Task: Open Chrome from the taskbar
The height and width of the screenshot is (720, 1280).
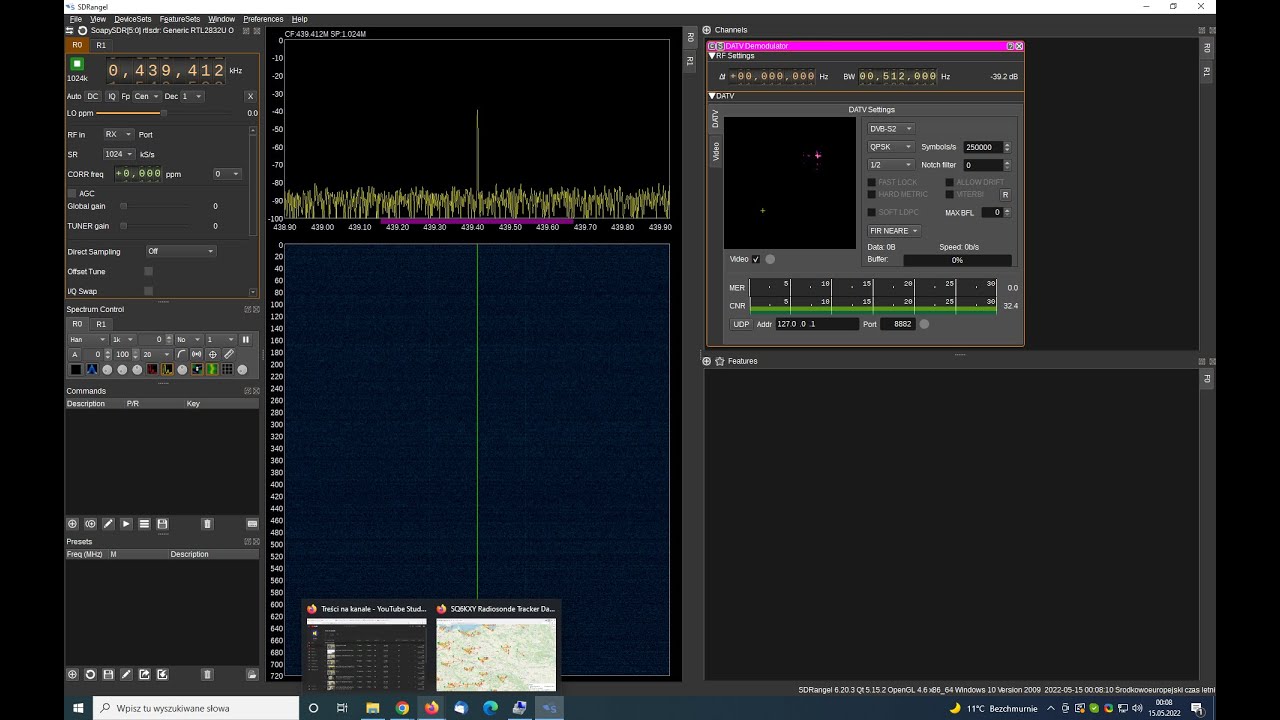Action: coord(402,708)
